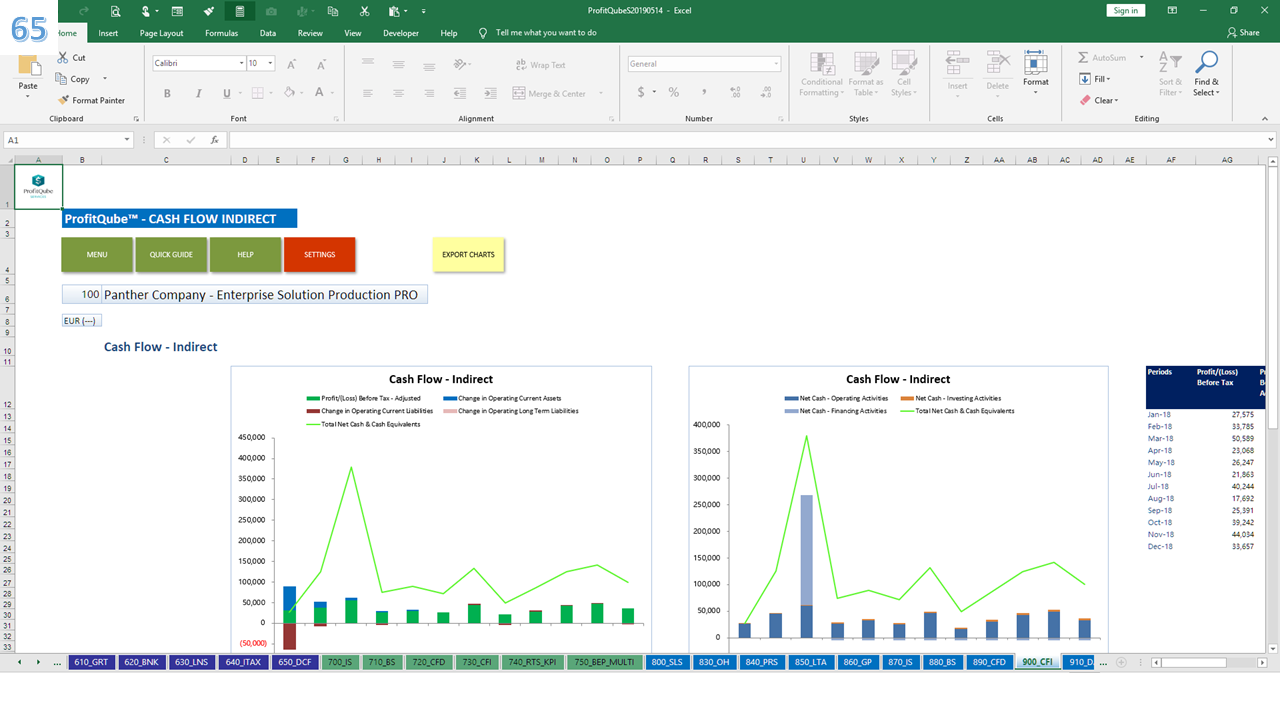Click the Tell me what you want search

[546, 33]
